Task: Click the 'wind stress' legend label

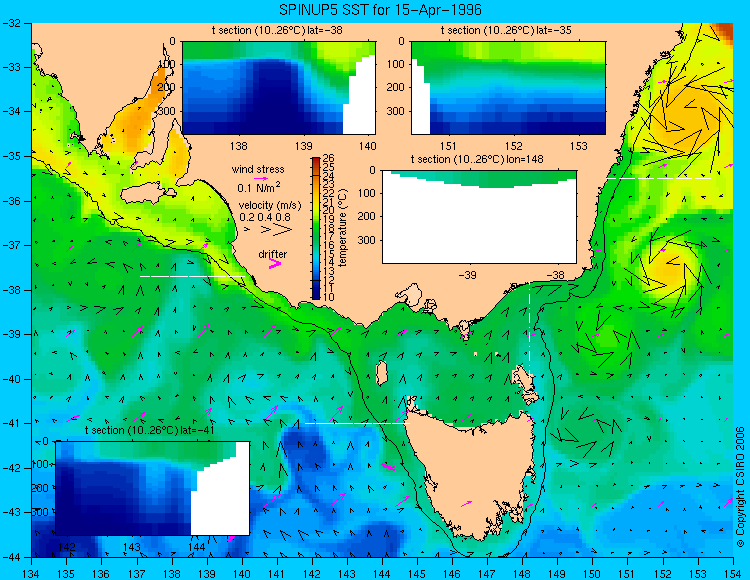Action: point(258,169)
